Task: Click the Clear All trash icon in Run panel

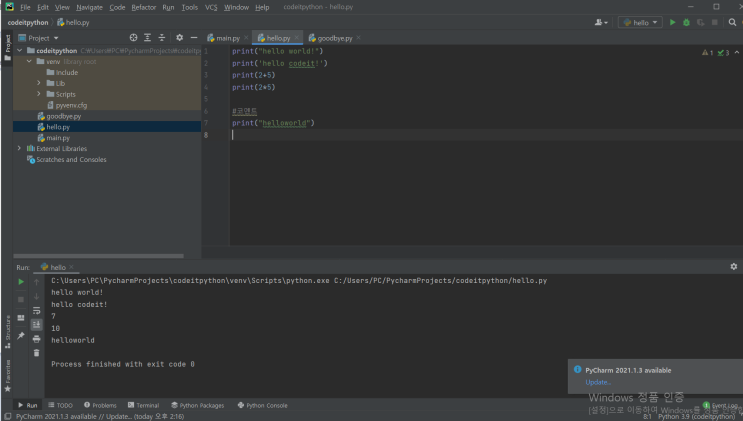Action: point(37,353)
